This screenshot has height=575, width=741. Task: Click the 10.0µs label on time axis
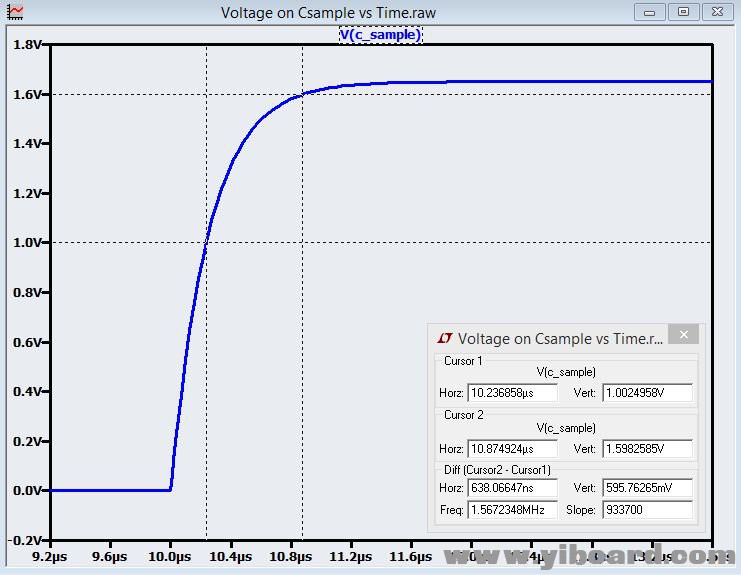point(170,556)
